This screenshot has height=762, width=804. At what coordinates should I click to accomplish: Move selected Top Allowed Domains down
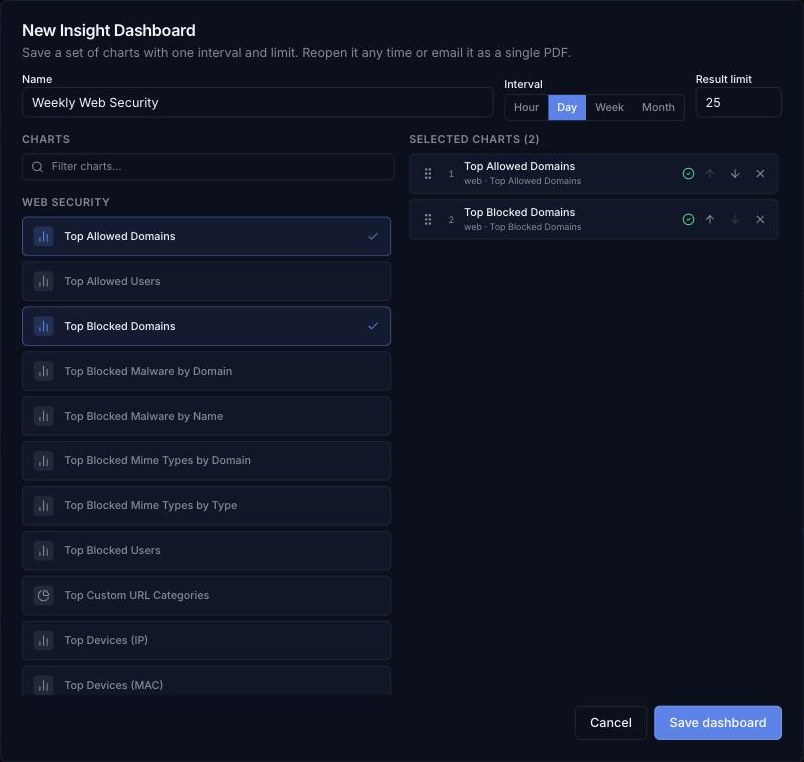pyautogui.click(x=735, y=174)
